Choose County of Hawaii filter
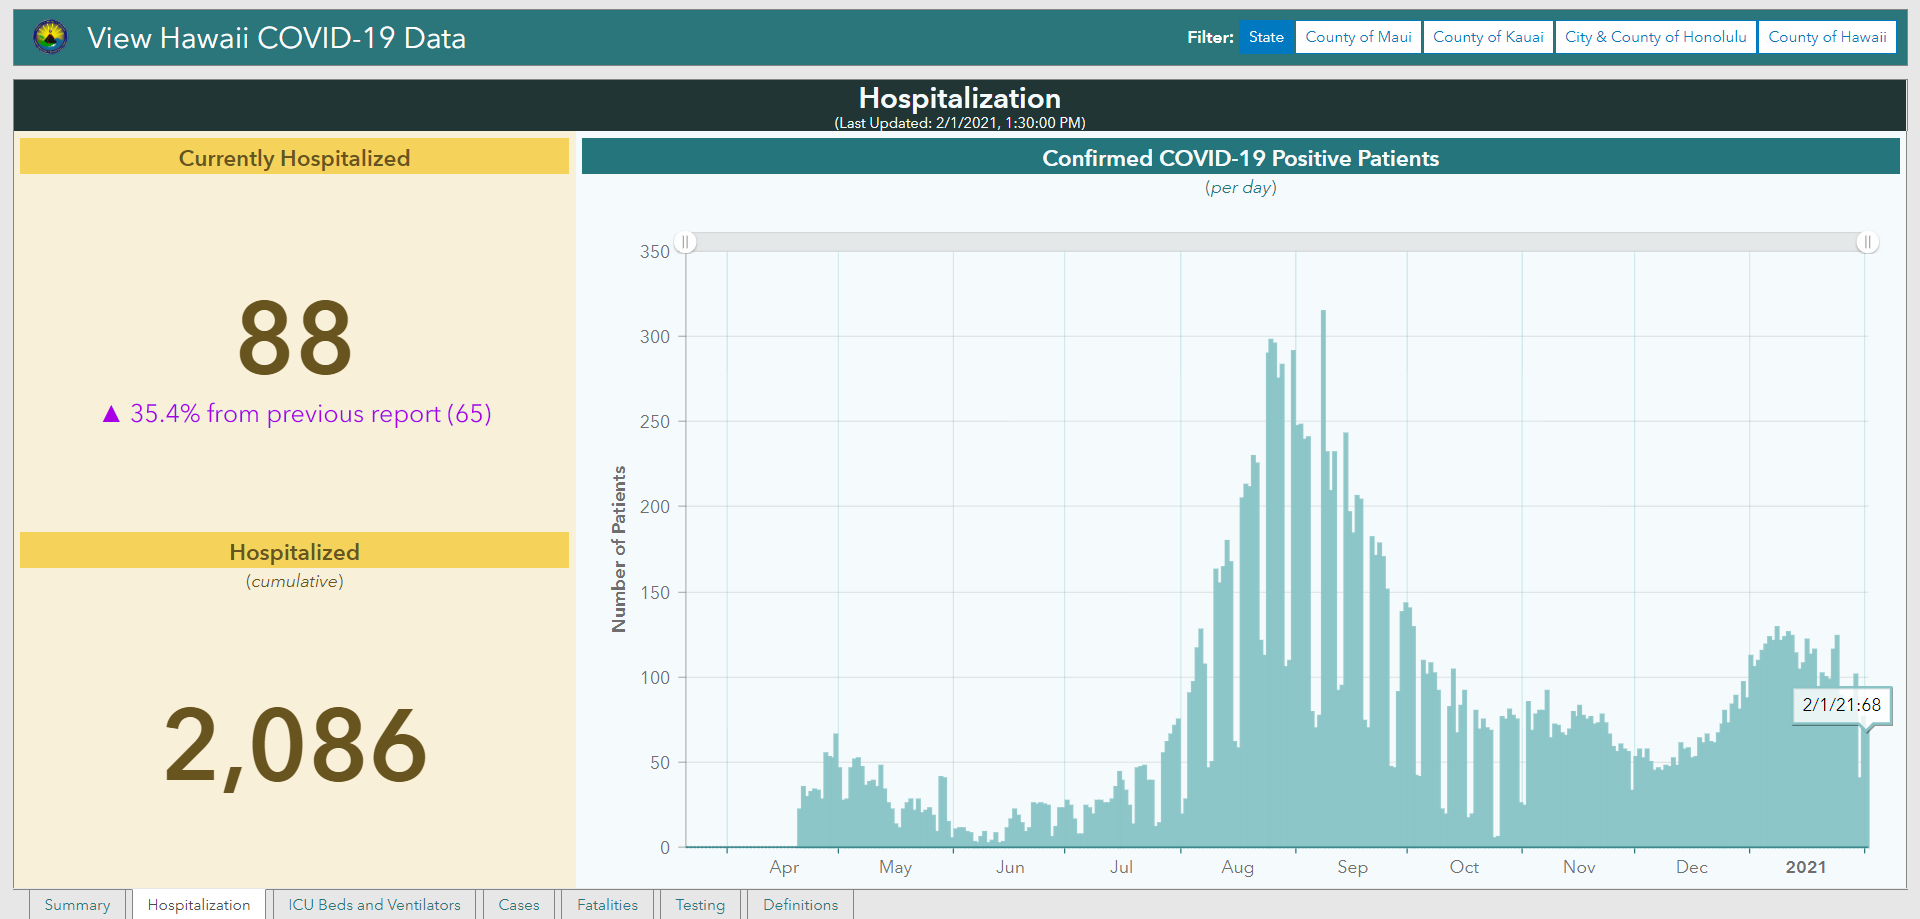This screenshot has height=919, width=1920. (1827, 37)
